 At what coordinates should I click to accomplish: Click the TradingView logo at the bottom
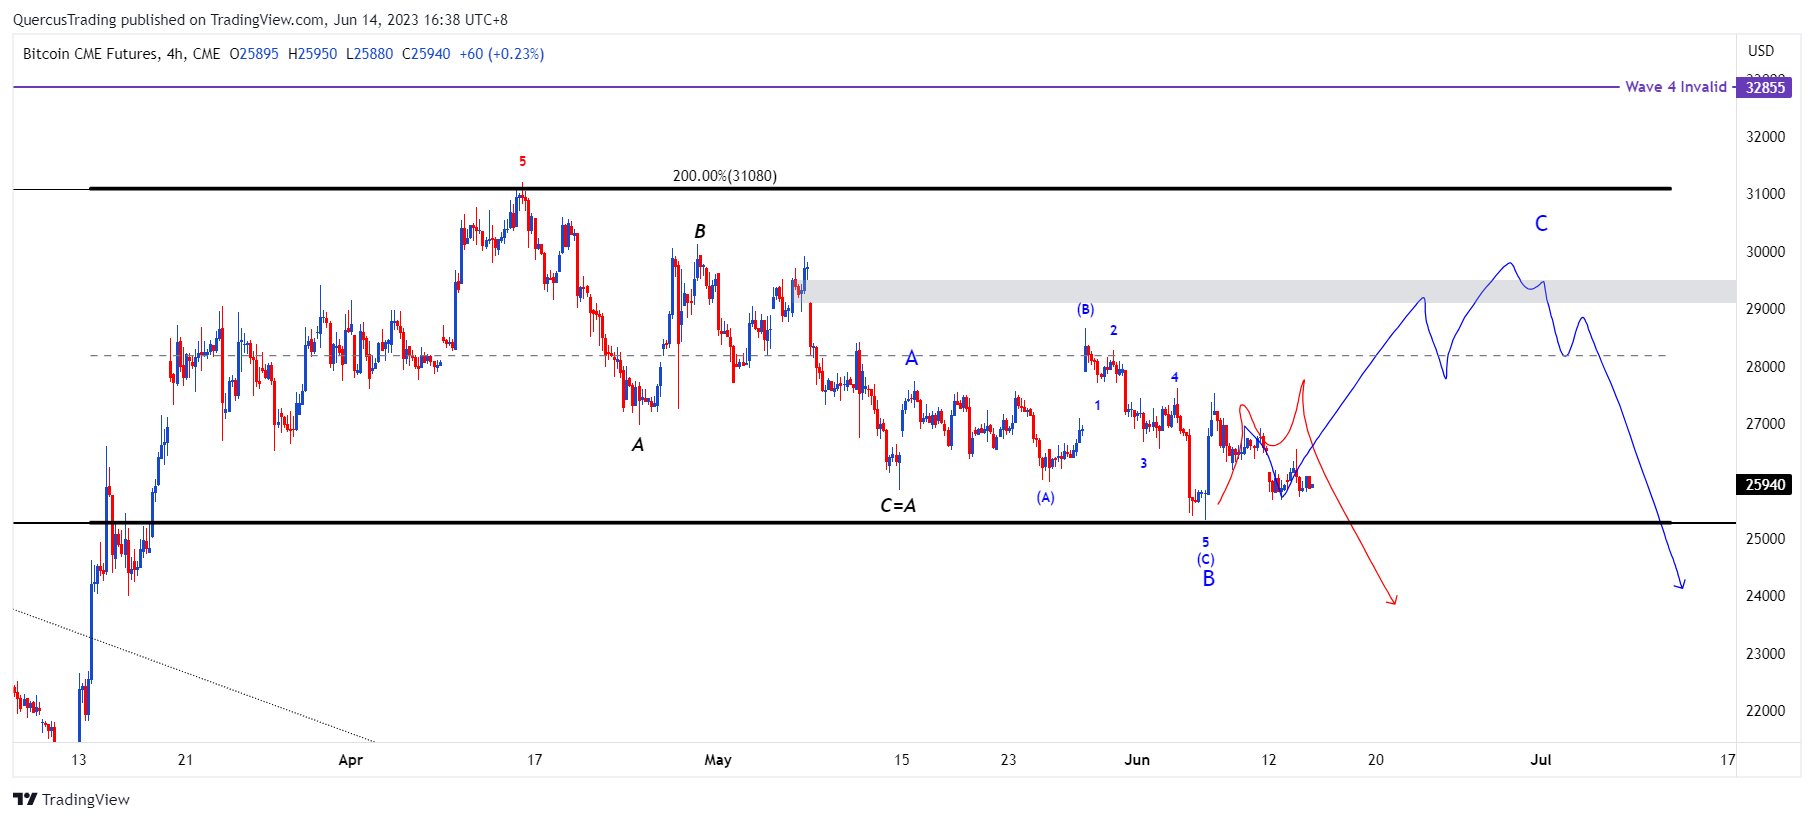(x=71, y=799)
